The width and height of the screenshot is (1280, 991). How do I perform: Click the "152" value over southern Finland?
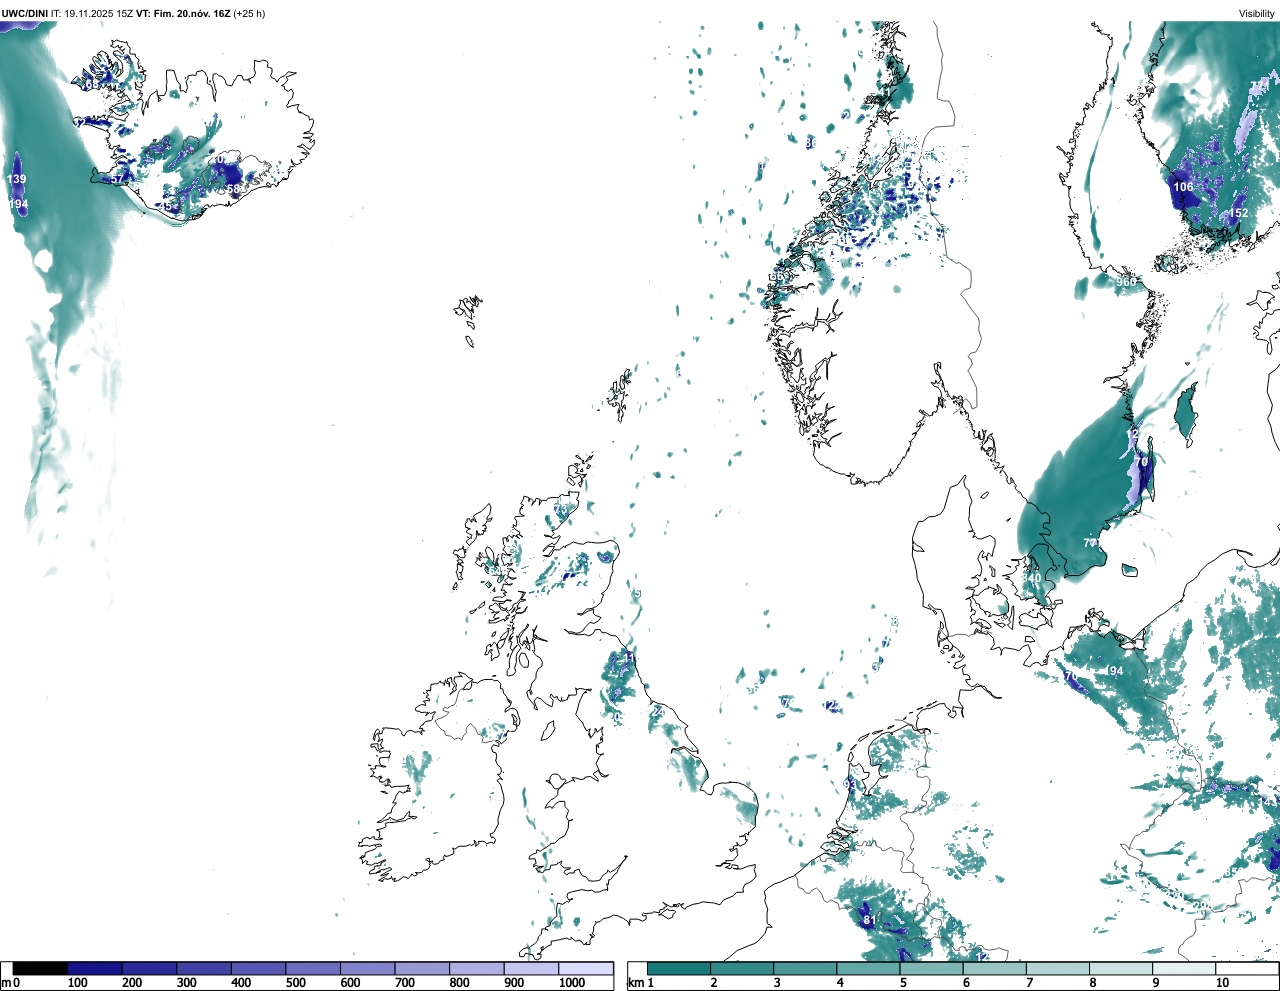[1239, 213]
